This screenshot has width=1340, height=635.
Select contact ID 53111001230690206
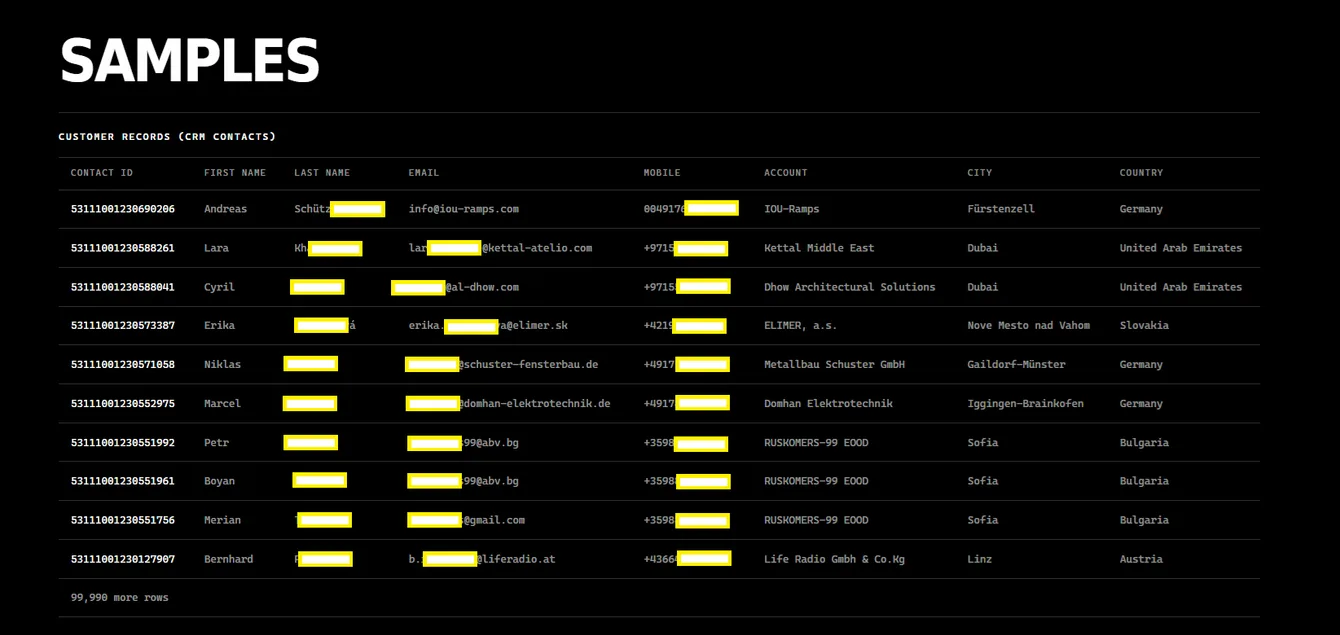[123, 209]
